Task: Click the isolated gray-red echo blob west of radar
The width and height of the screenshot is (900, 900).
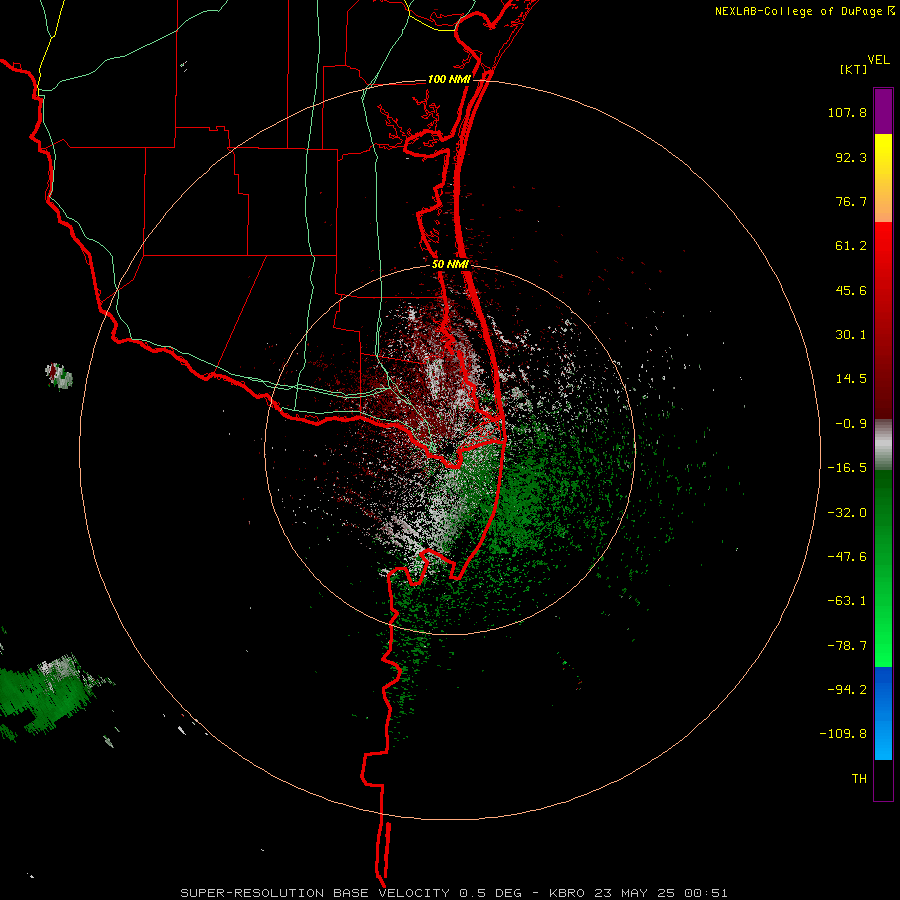Action: (59, 376)
